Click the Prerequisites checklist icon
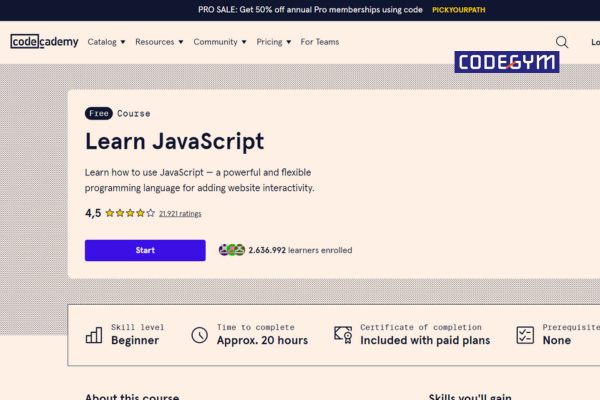The image size is (600, 400). [x=525, y=335]
